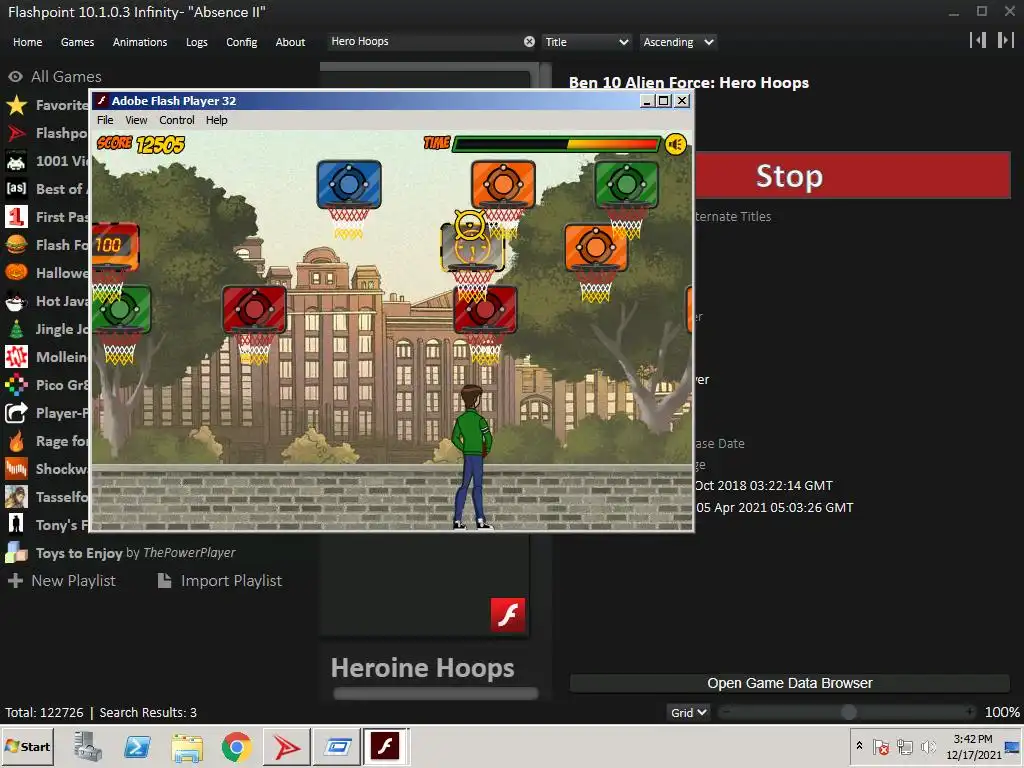Screen dimensions: 1024x768
Task: Open the View menu in Flash Player
Action: 136,120
